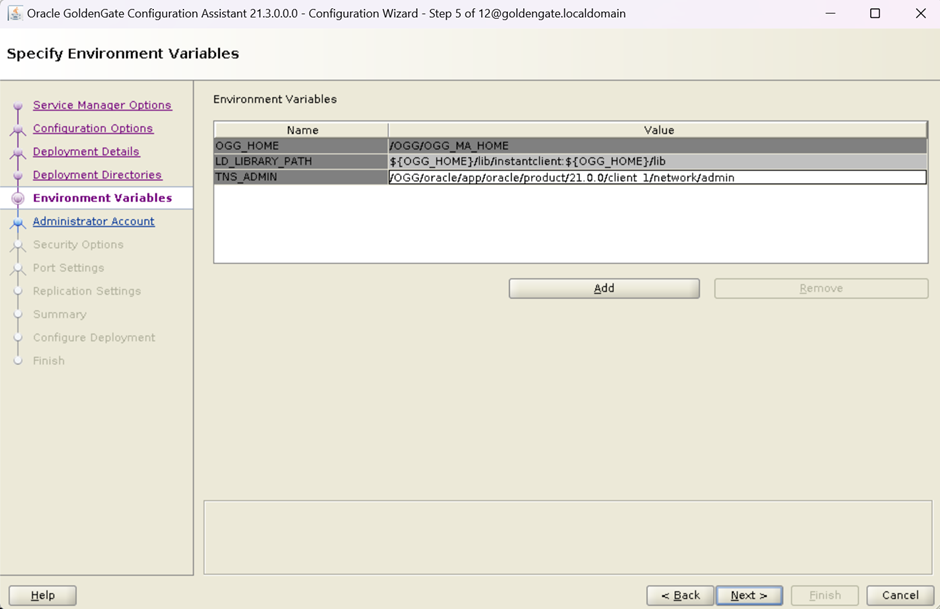
Task: Open the Deployment Directories step
Action: [x=97, y=175]
